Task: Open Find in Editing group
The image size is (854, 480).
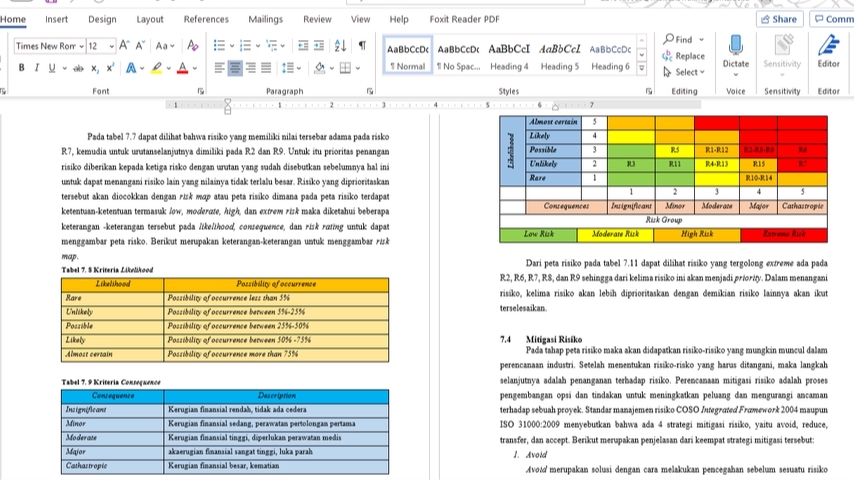Action: 678,39
